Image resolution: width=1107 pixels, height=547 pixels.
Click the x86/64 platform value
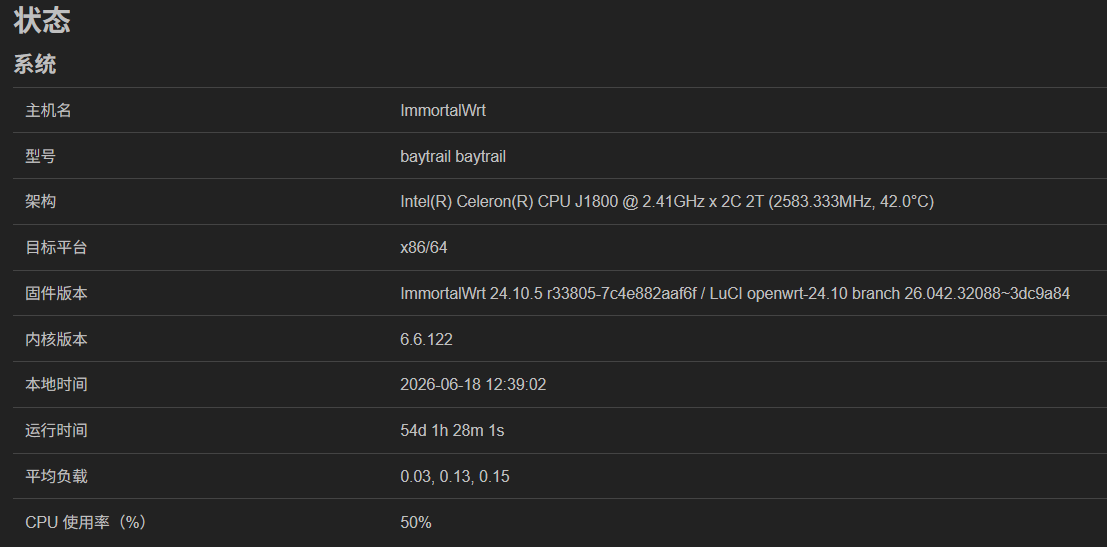(x=424, y=248)
